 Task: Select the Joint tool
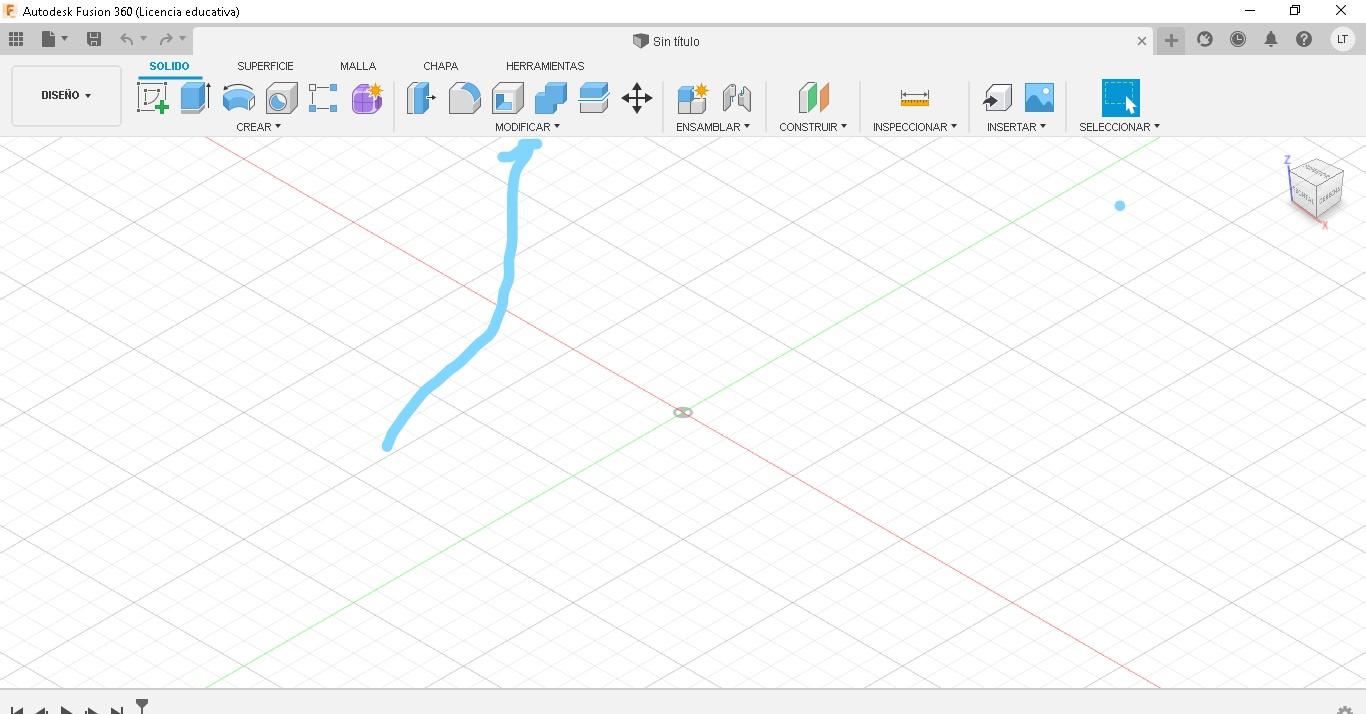[736, 98]
